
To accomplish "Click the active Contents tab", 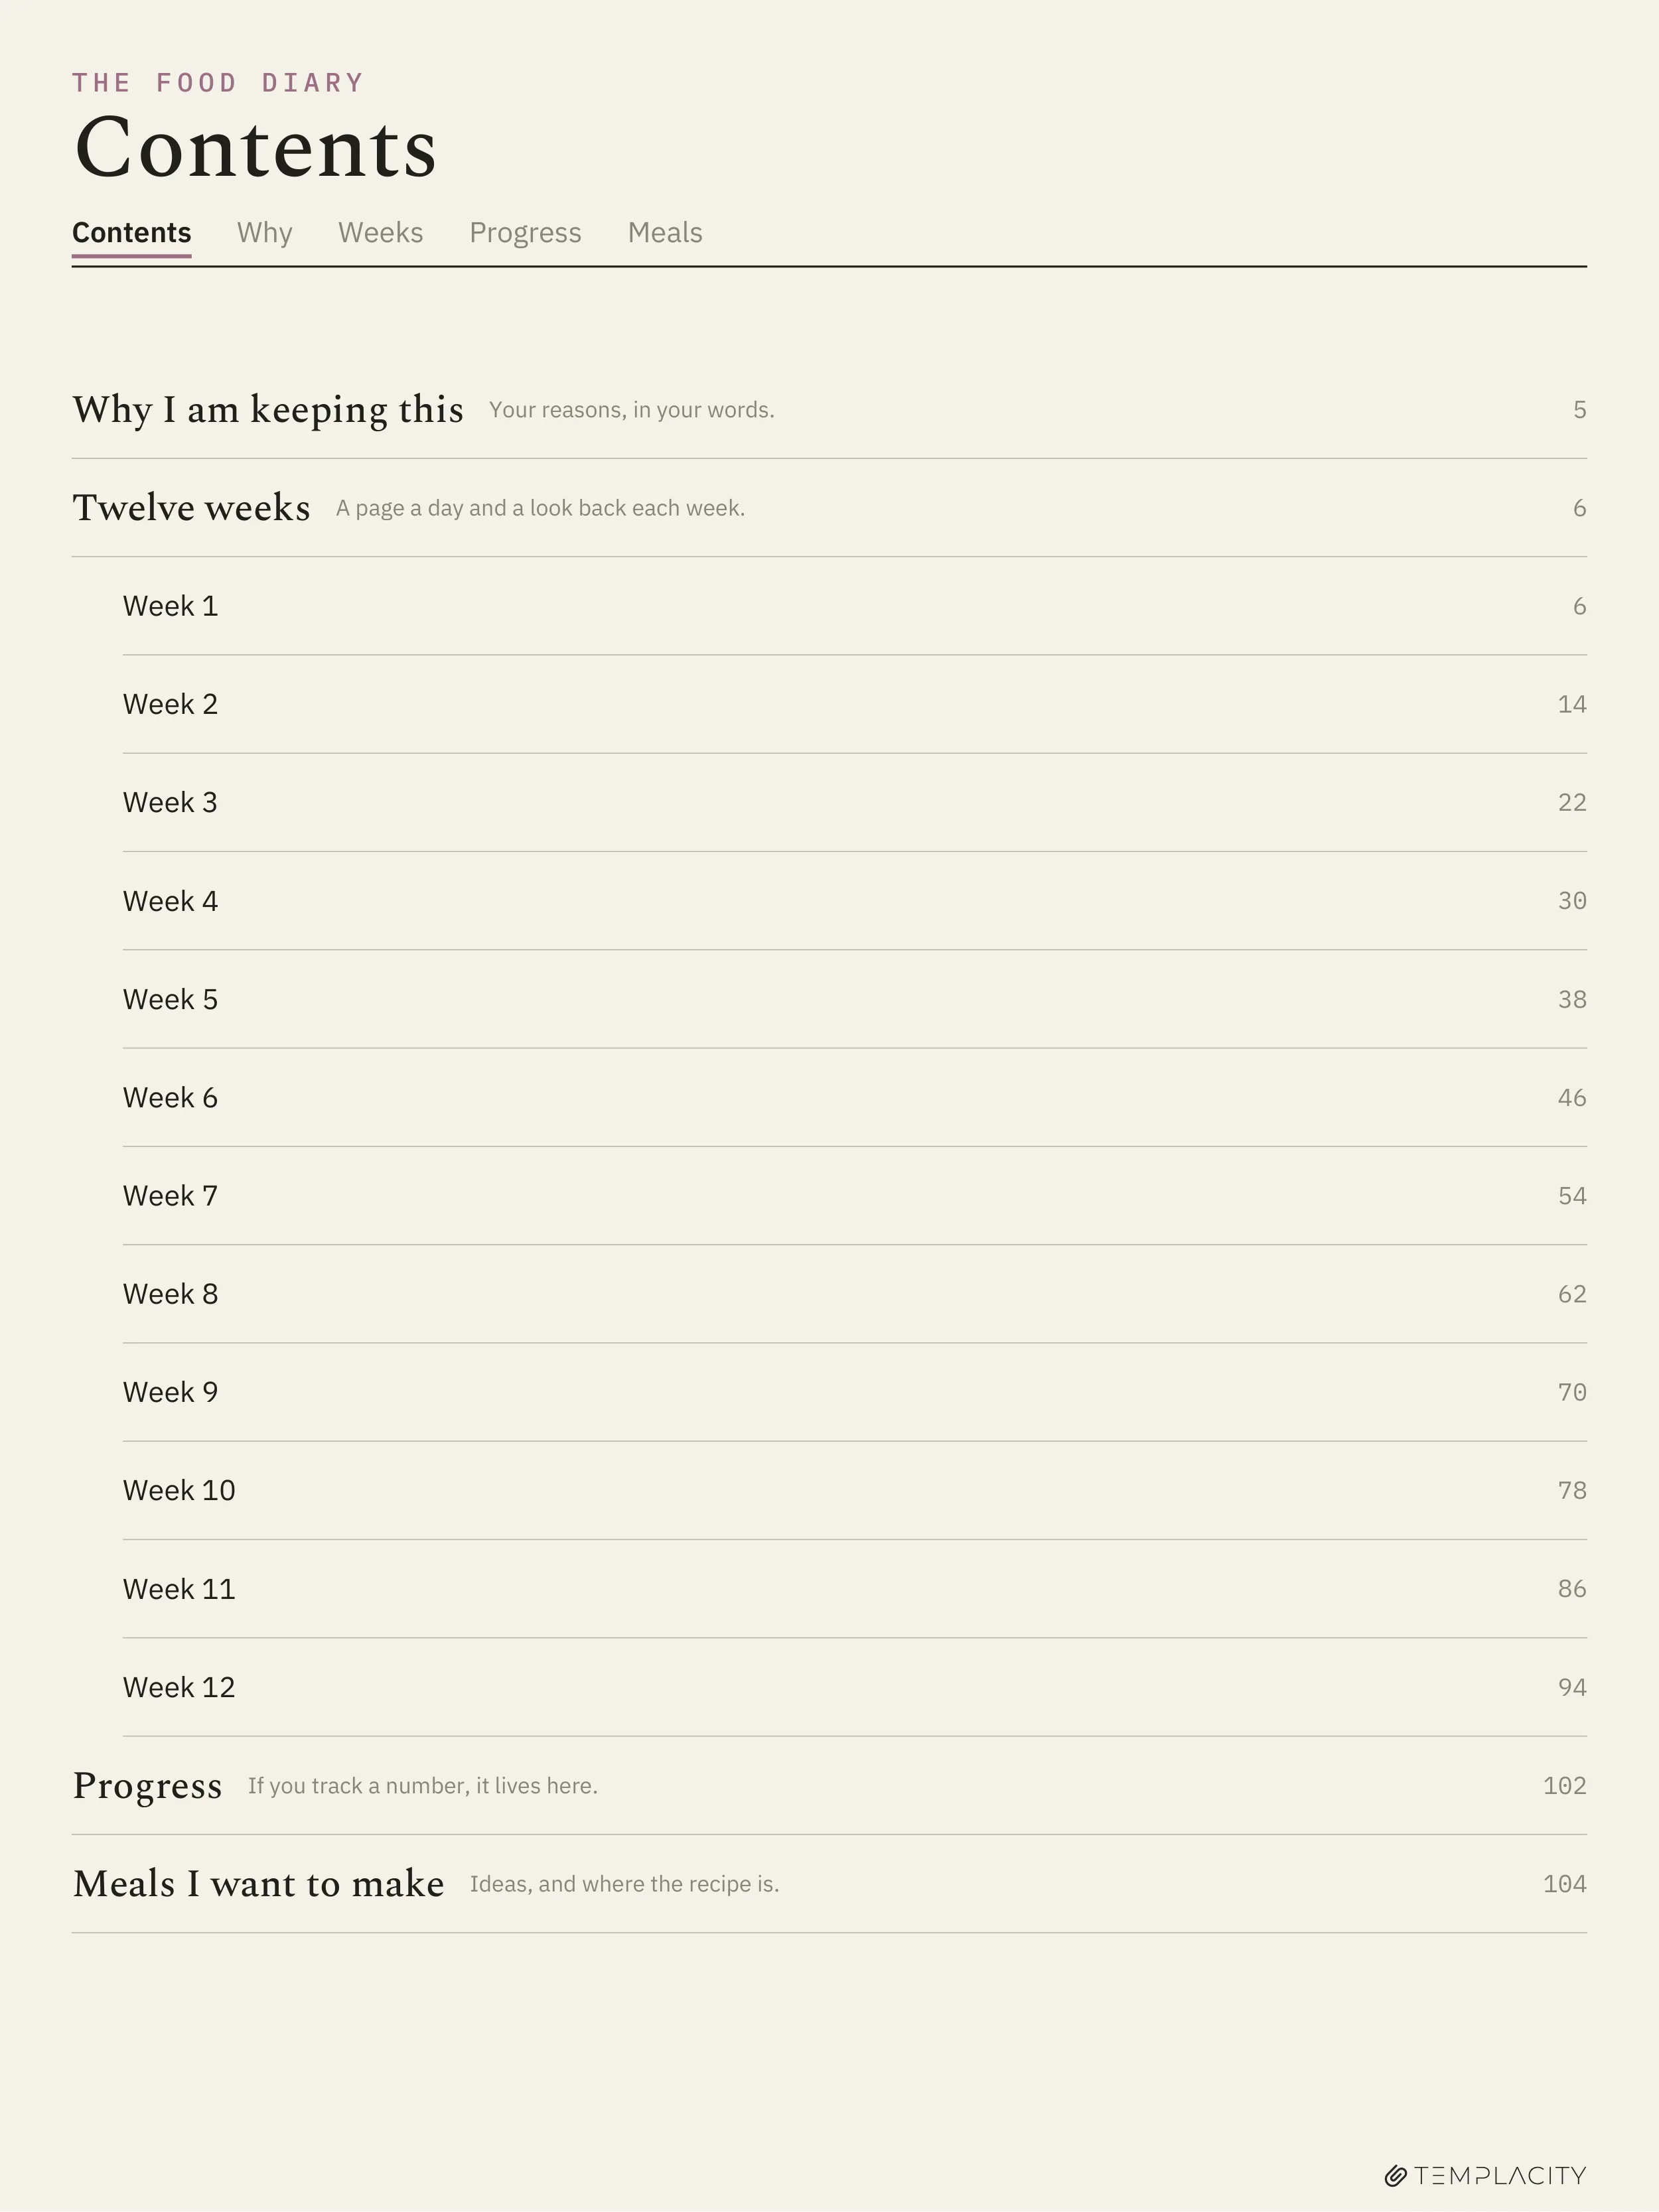I will click(131, 232).
